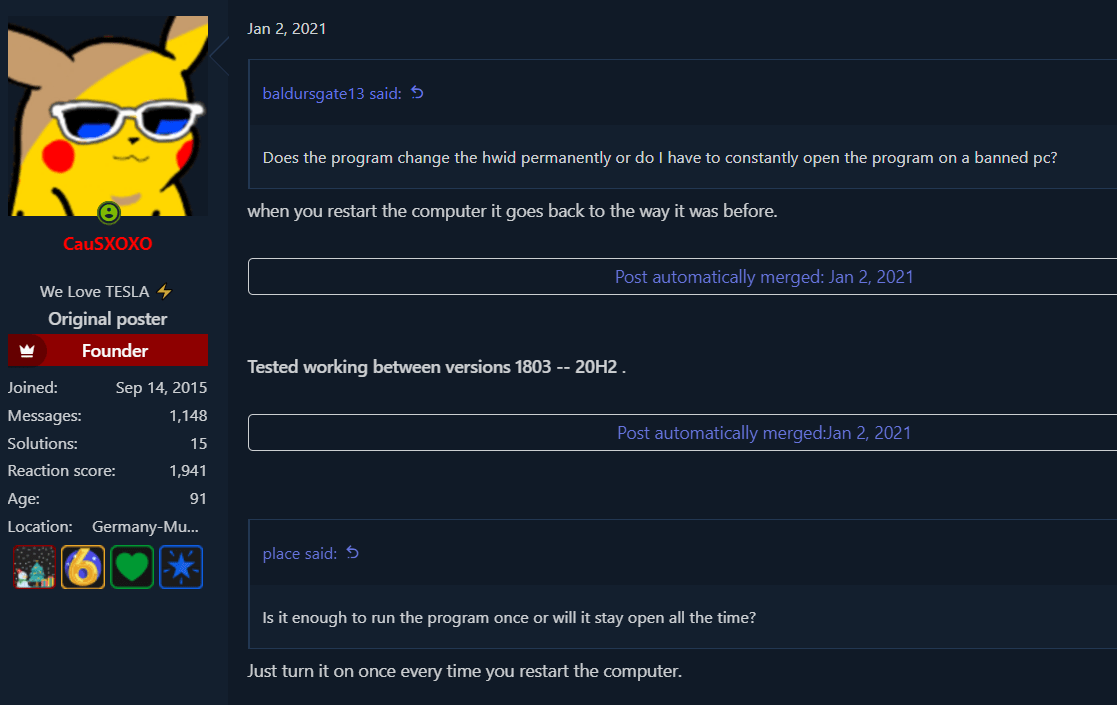Jump to place's original post via arrow

coord(353,553)
